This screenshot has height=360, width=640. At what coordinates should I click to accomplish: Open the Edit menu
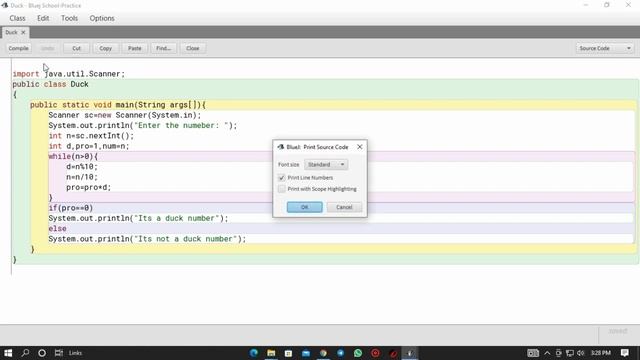tap(43, 18)
